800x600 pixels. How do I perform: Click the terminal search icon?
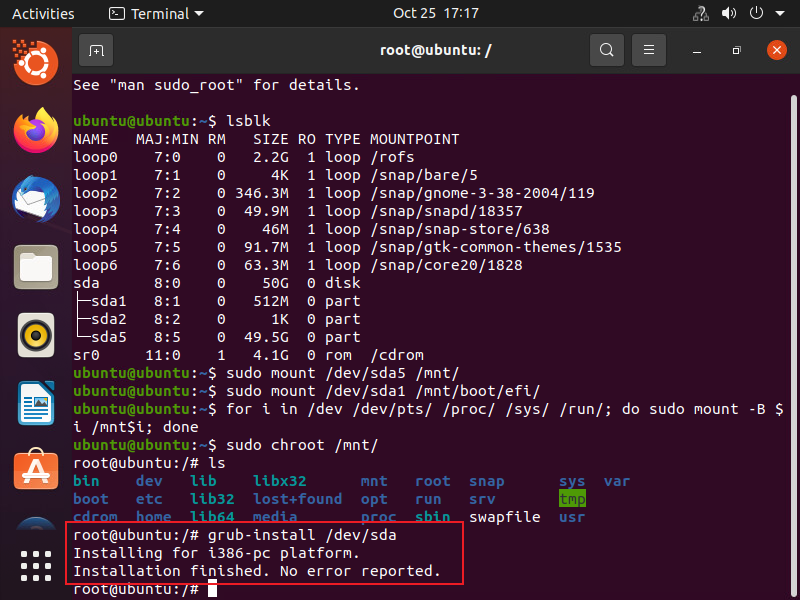(606, 50)
